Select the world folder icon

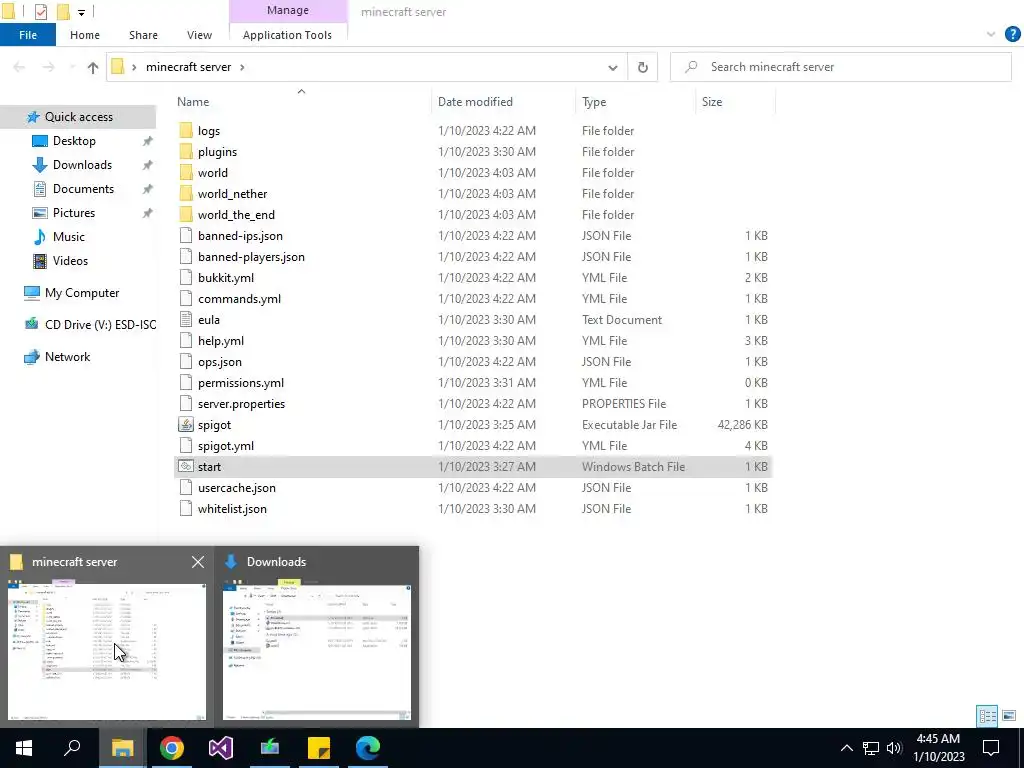[186, 172]
